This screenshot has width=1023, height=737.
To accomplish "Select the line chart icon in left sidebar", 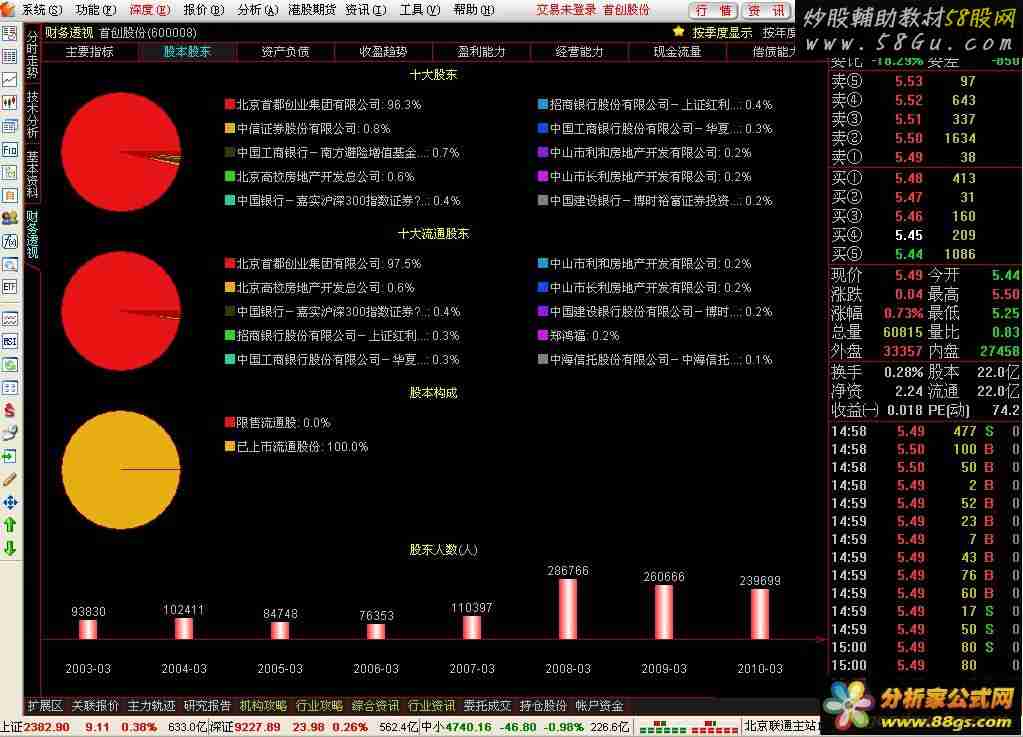I will [10, 80].
